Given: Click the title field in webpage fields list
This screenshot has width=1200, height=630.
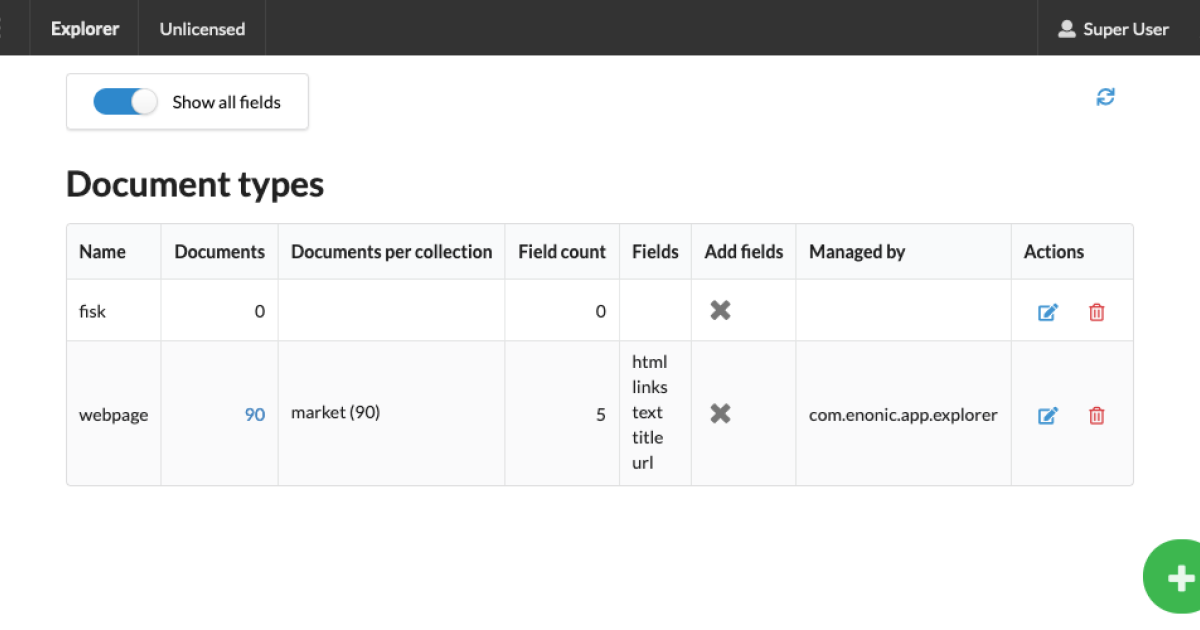Looking at the screenshot, I should (x=648, y=437).
